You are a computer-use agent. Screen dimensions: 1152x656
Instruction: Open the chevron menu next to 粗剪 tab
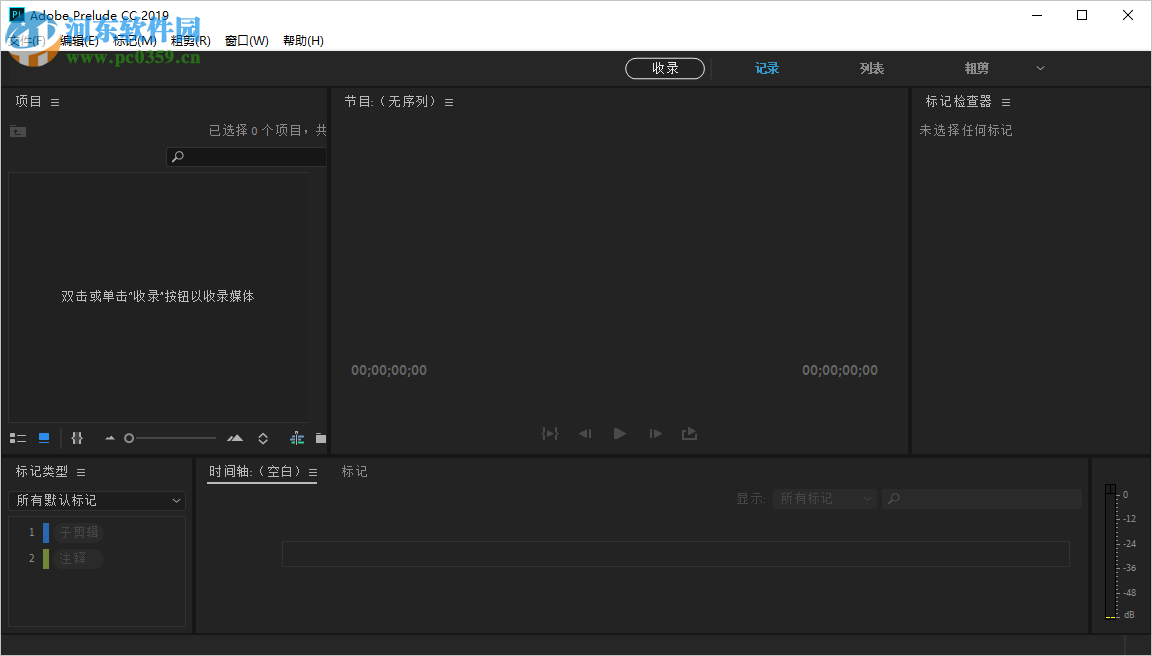(x=1040, y=68)
